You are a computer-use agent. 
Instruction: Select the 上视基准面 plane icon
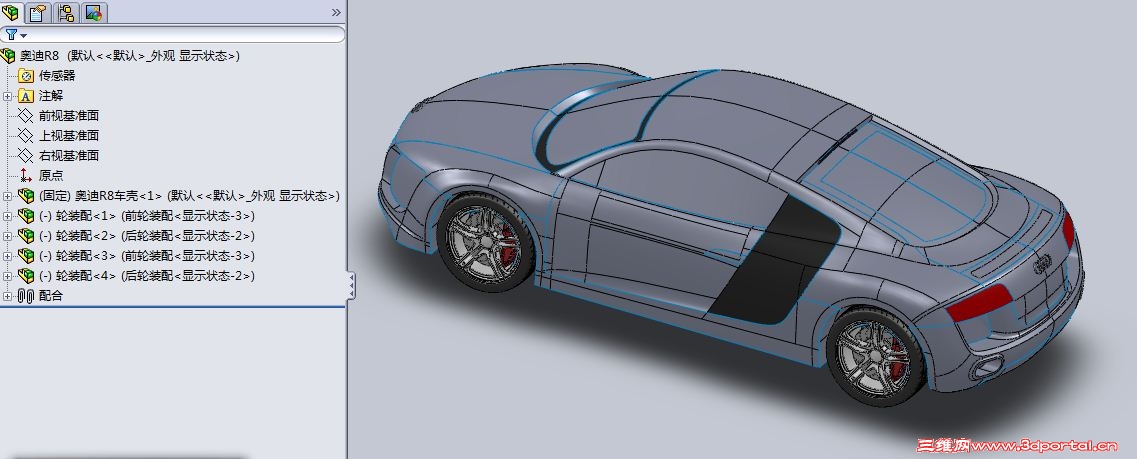point(26,136)
